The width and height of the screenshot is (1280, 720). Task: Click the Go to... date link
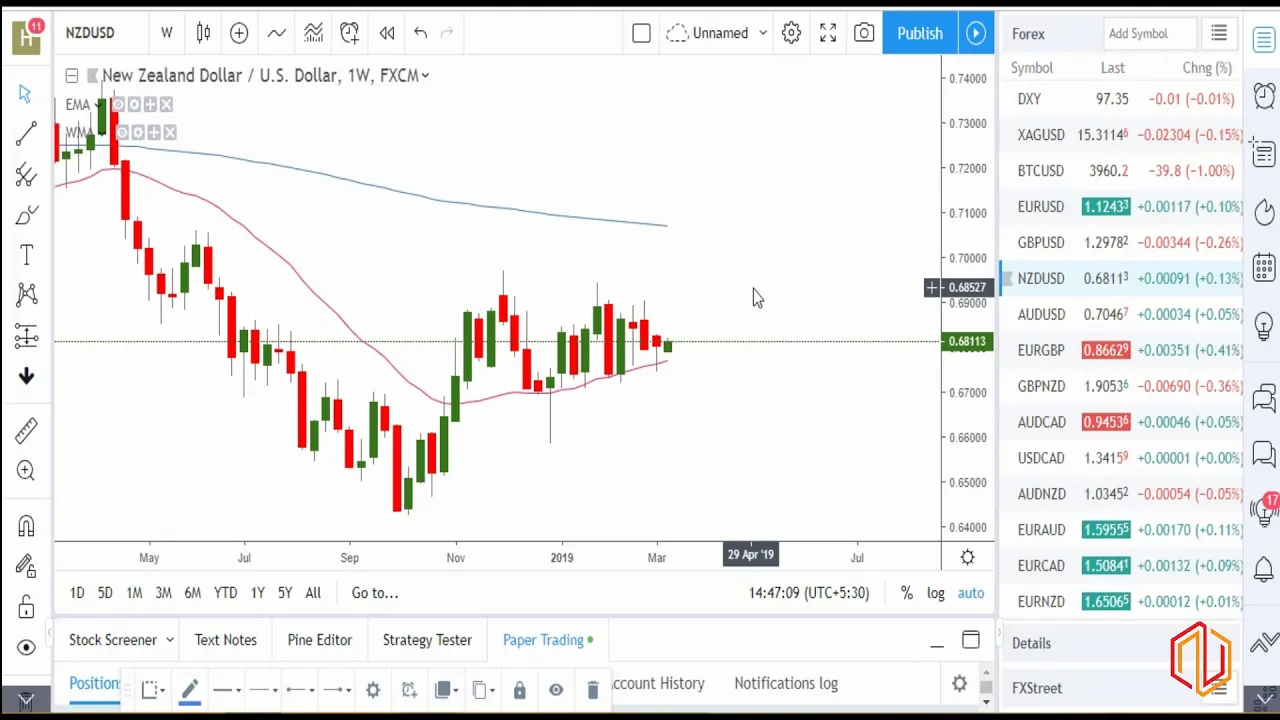pos(375,593)
